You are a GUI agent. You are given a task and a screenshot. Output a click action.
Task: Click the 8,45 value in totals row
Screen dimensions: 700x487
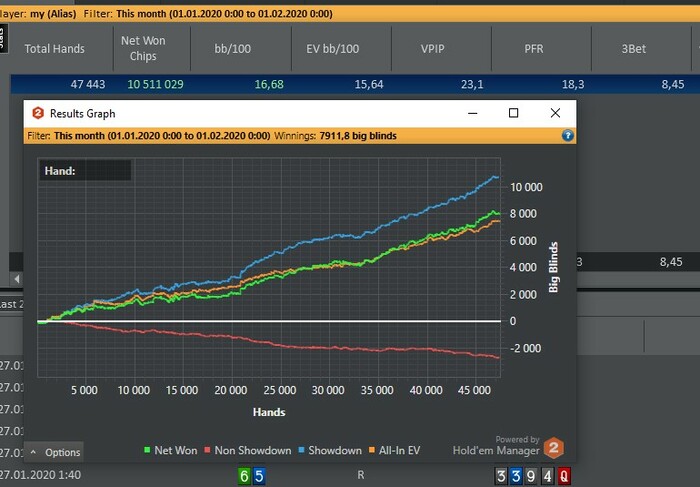tap(671, 262)
